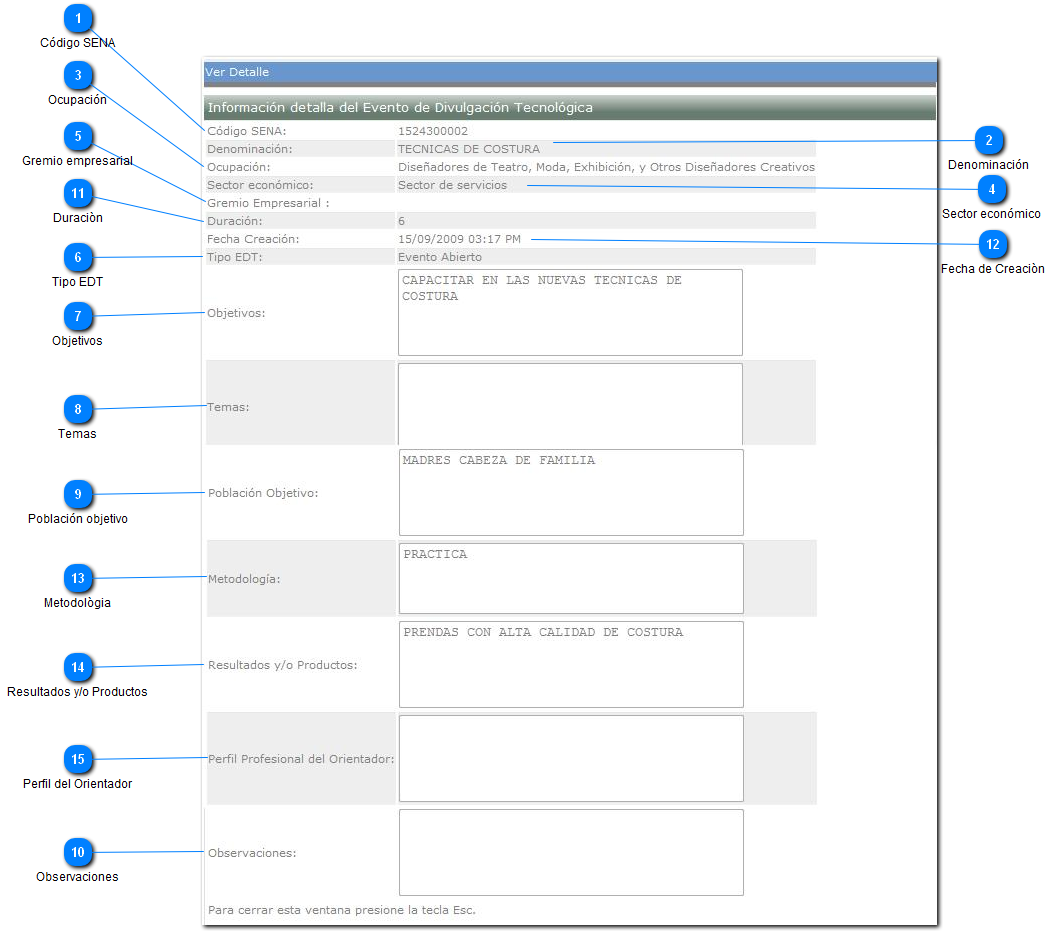Click the Duración: field label
The height and width of the screenshot is (938, 1050).
pyautogui.click(x=234, y=221)
